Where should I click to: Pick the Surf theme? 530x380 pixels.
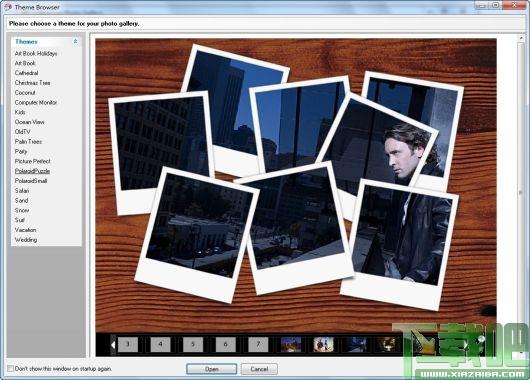pos(20,220)
